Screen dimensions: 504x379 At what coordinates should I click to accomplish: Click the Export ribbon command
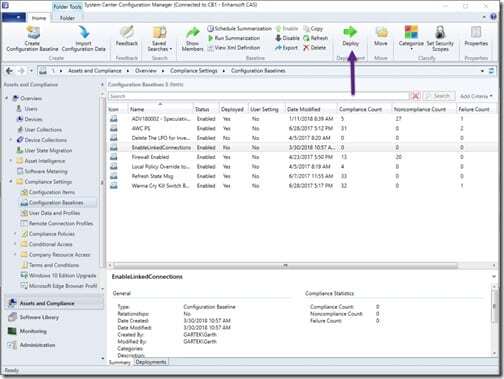[x=286, y=48]
